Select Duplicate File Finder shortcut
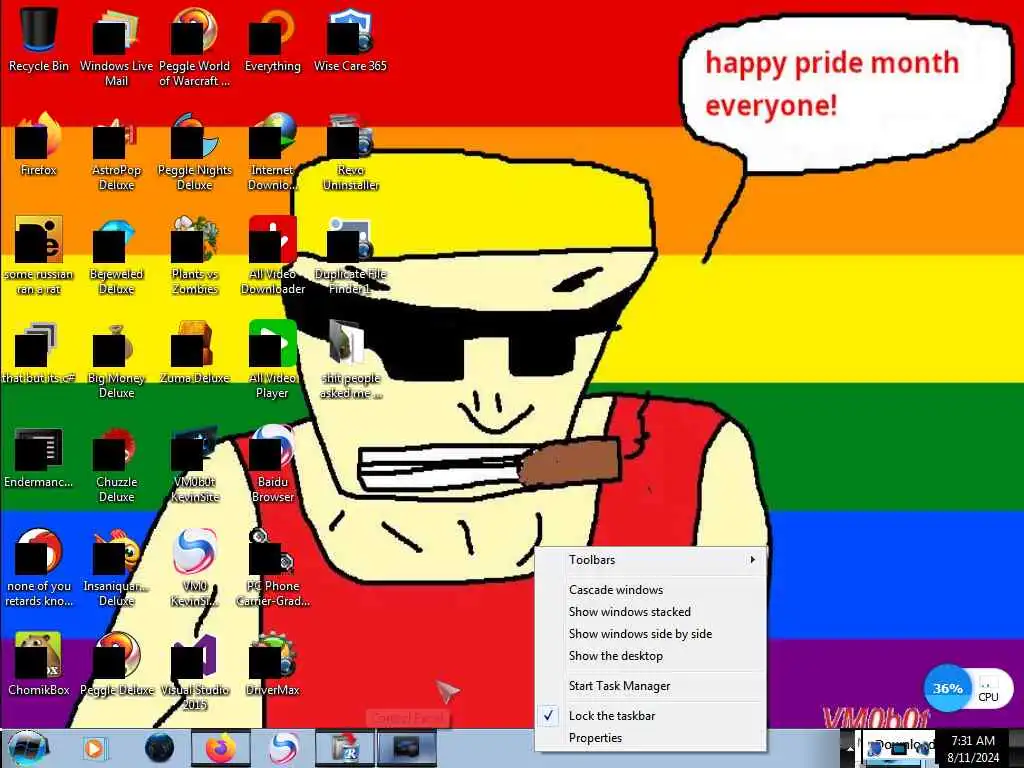This screenshot has height=768, width=1024. pyautogui.click(x=350, y=255)
